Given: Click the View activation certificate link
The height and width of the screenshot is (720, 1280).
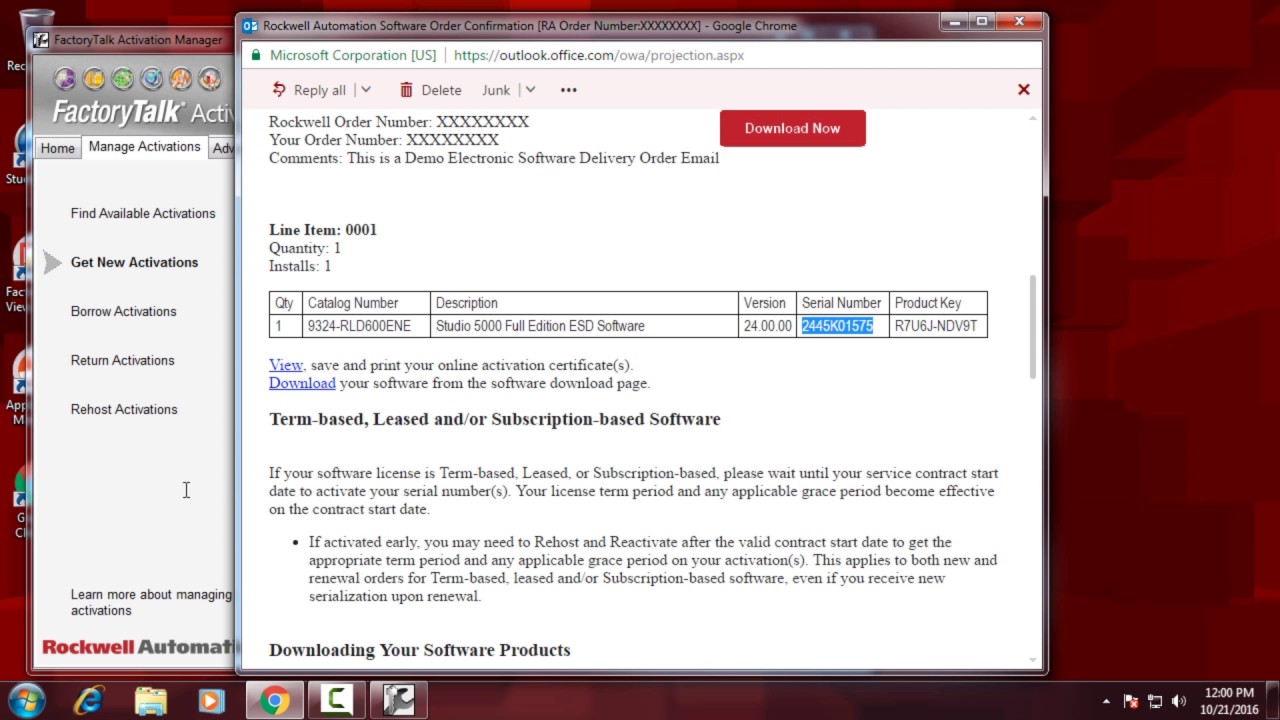Looking at the screenshot, I should click(x=285, y=365).
